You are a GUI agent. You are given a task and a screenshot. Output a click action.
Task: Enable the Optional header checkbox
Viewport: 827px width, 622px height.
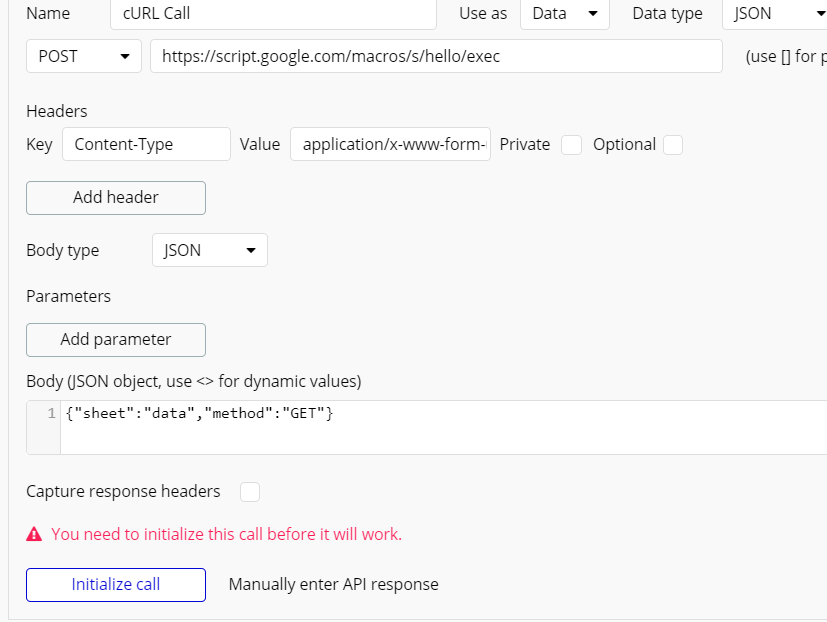(673, 145)
